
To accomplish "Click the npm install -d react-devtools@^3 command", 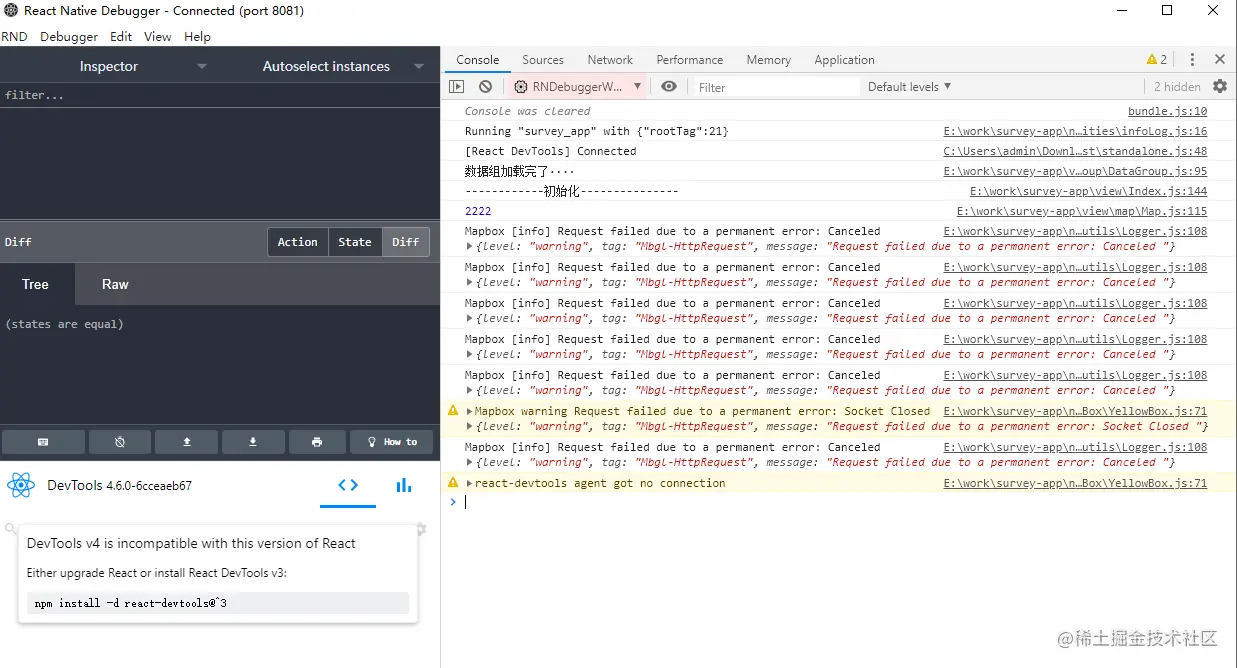I will 218,603.
